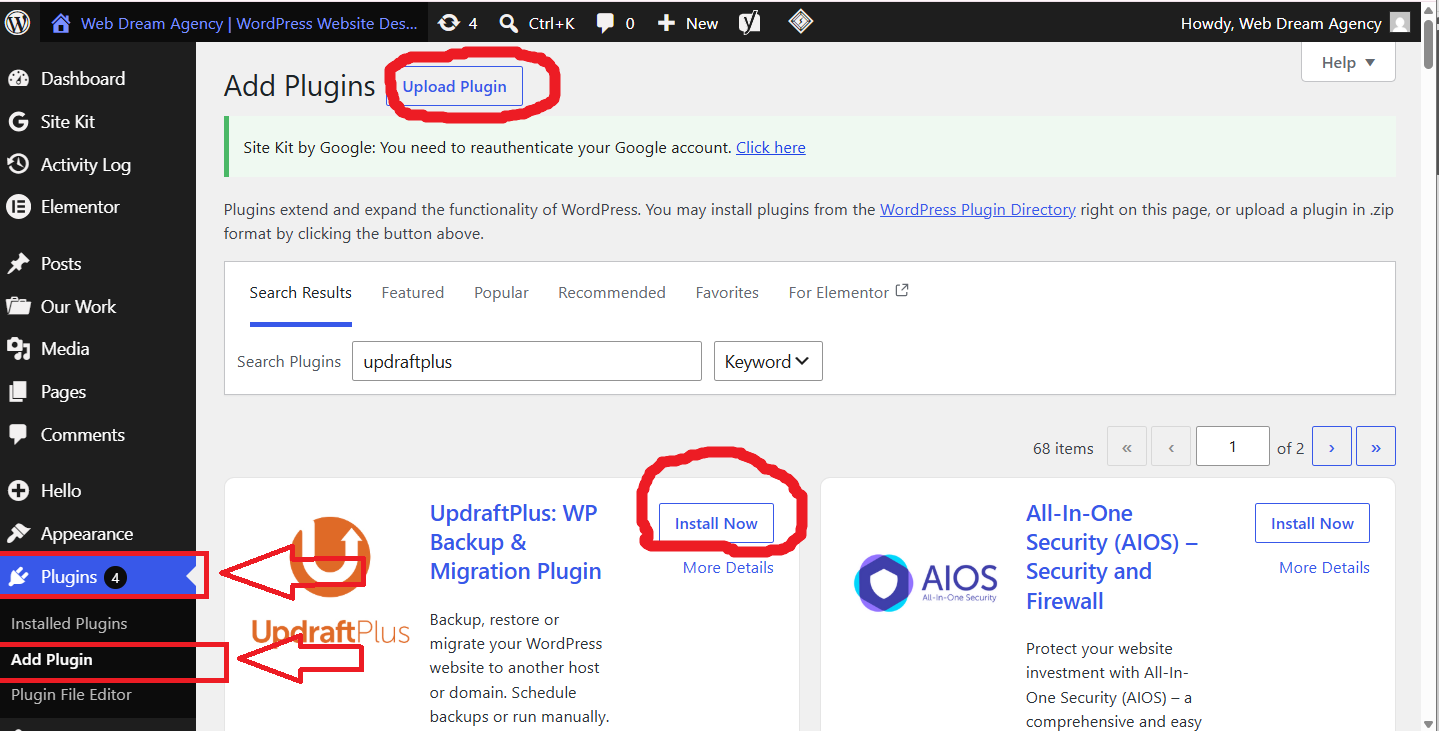This screenshot has height=731, width=1439.
Task: Click the plus New icon
Action: pyautogui.click(x=666, y=23)
